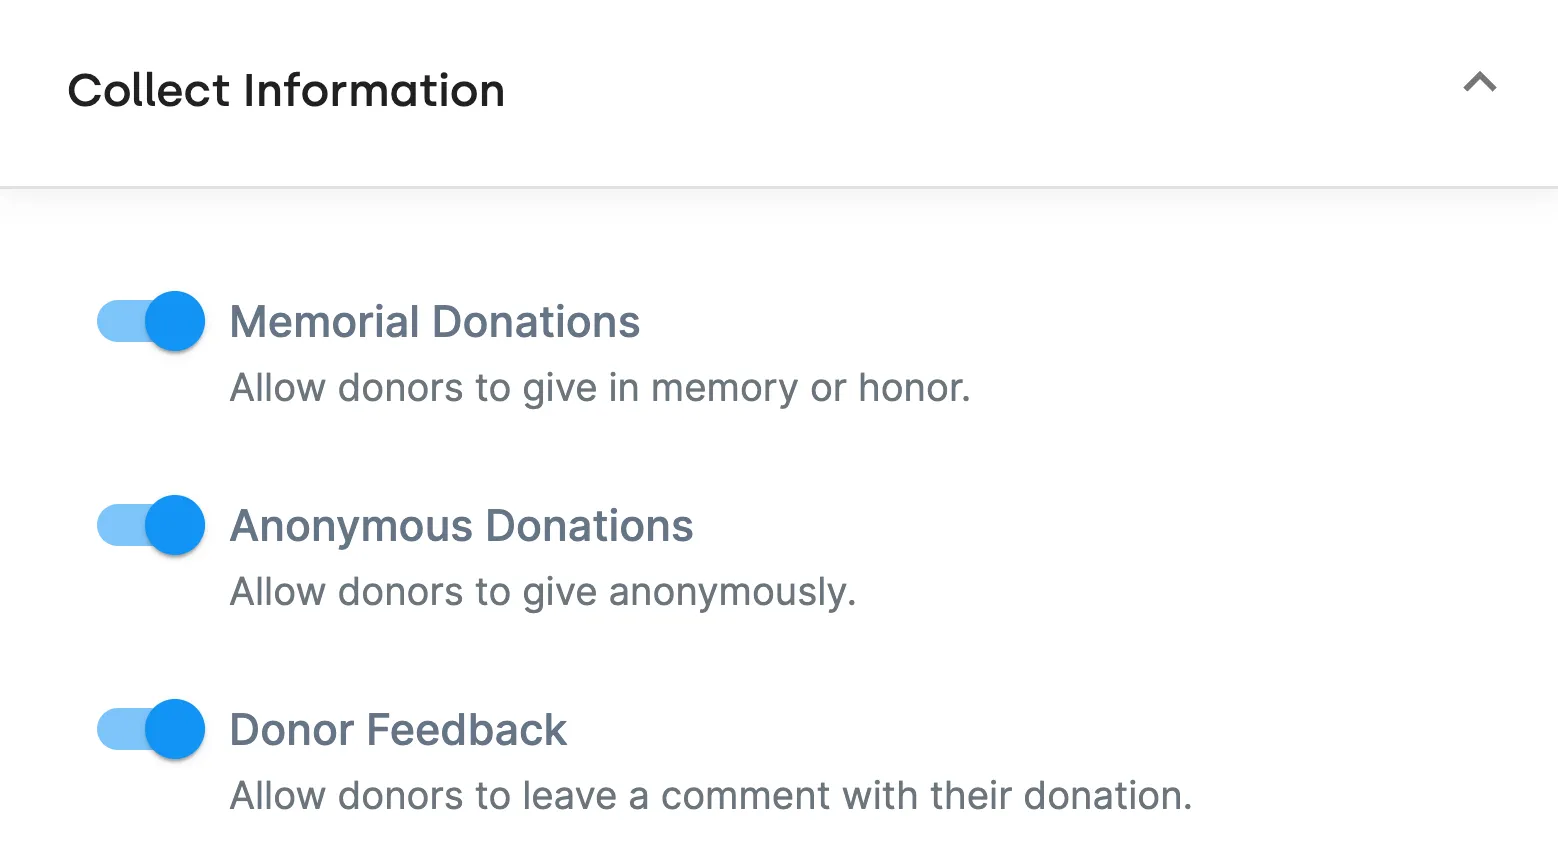Toggle Donor Feedback off
1558x864 pixels.
149,729
